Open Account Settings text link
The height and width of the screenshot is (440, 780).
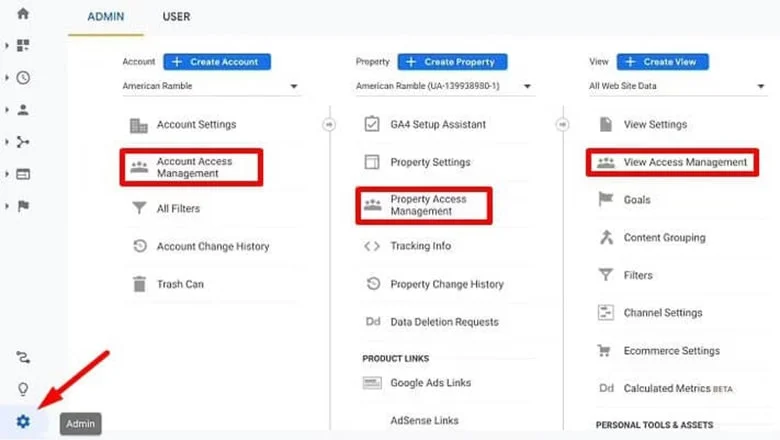pos(196,124)
